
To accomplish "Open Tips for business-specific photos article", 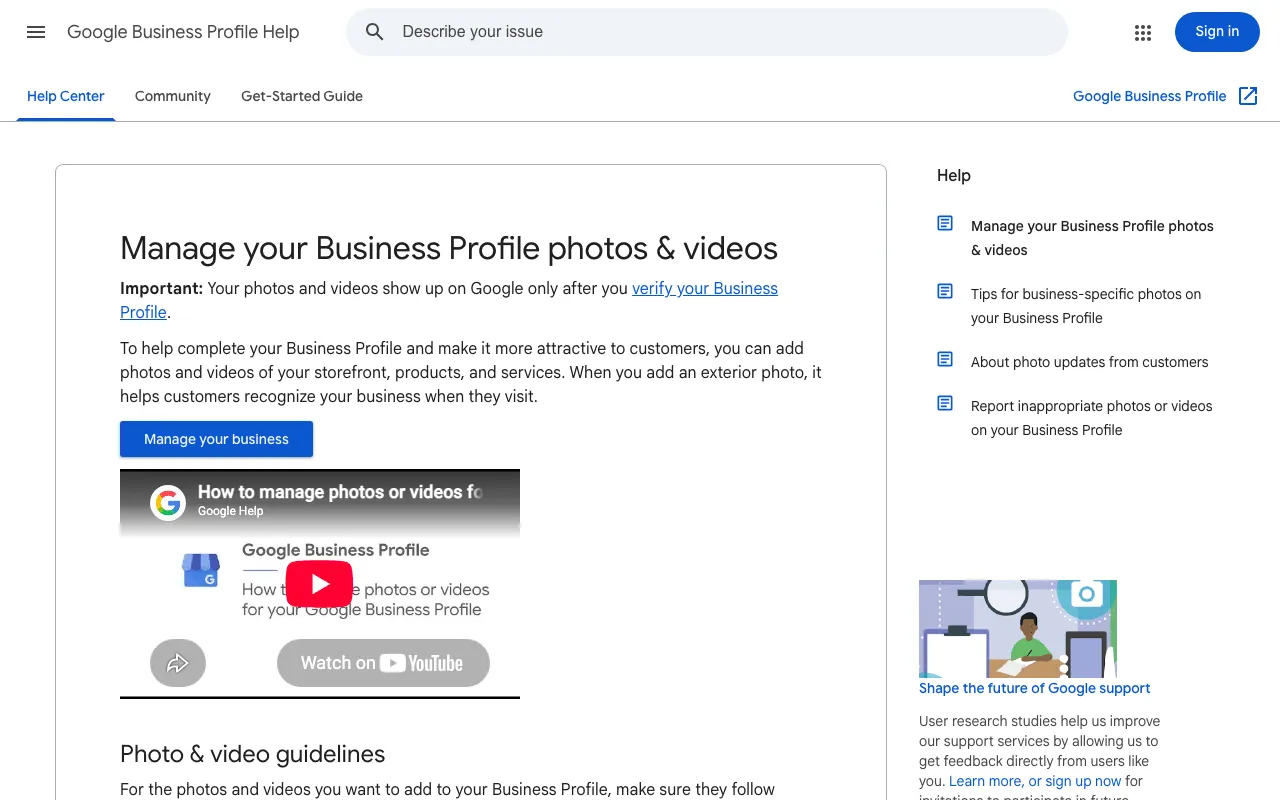I will click(x=1086, y=306).
